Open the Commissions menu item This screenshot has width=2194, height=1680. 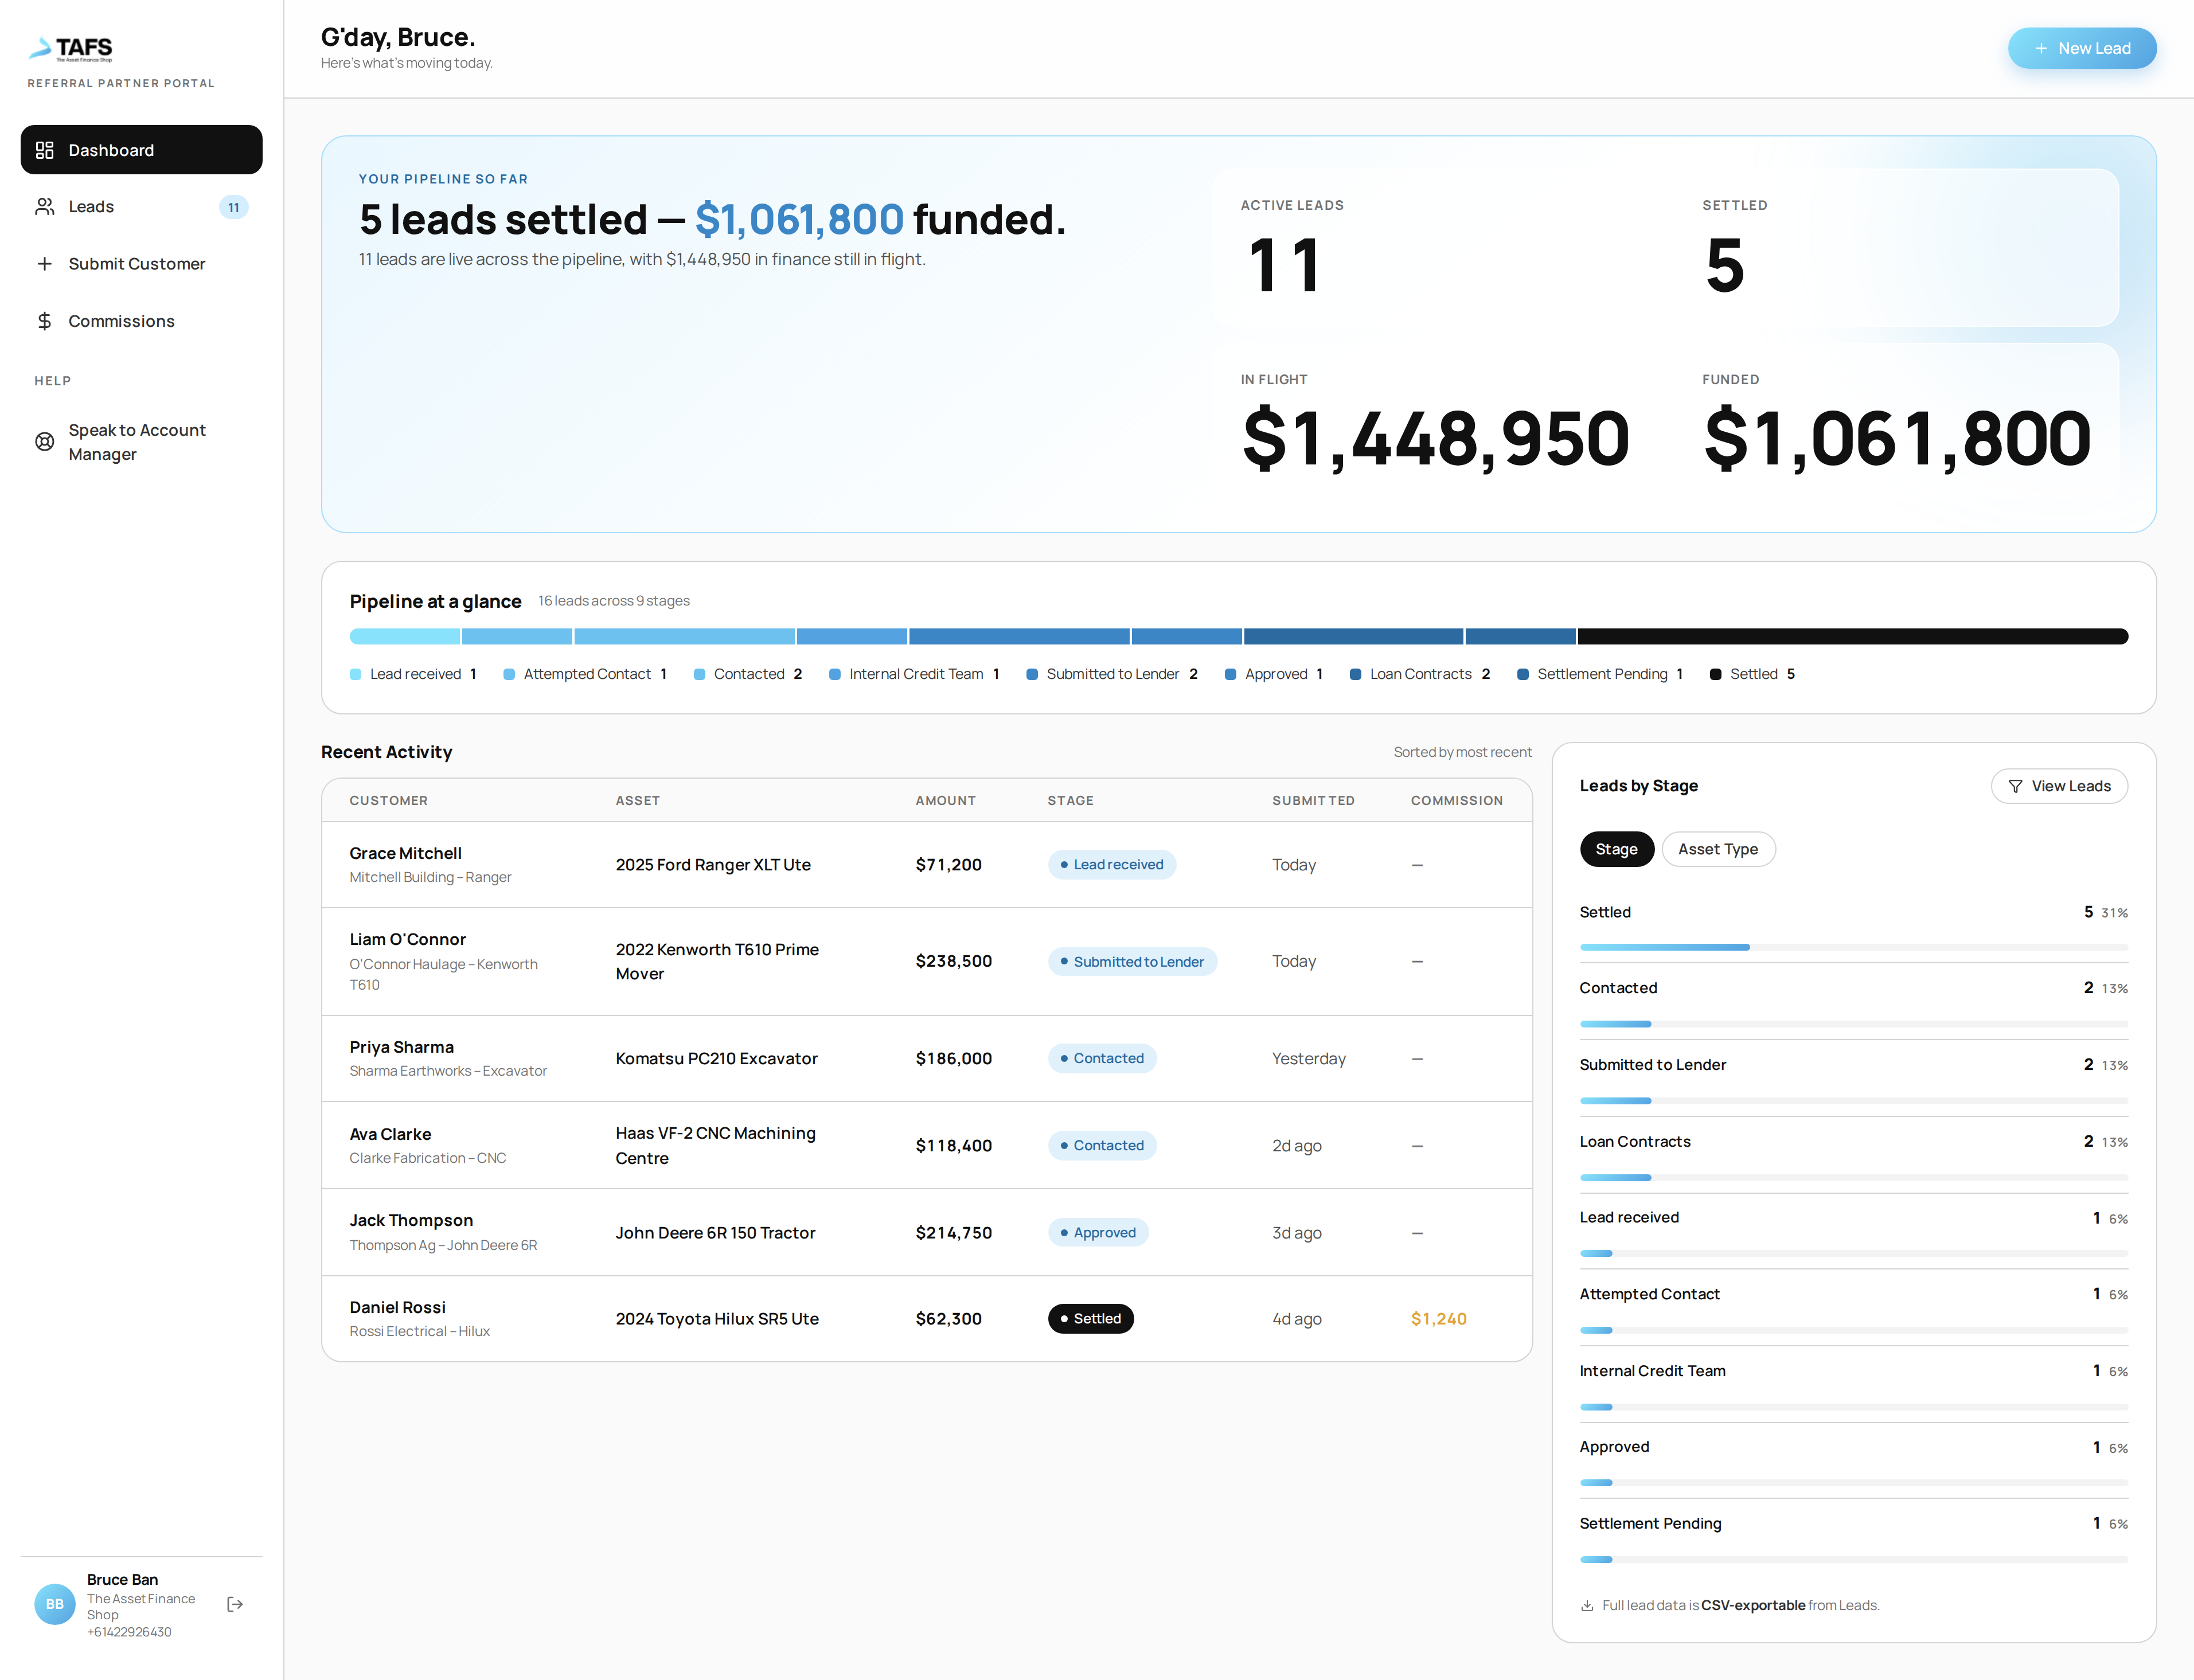click(141, 321)
